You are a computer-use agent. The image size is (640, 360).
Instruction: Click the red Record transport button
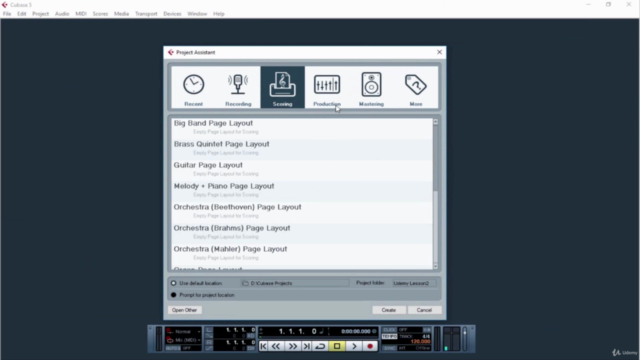coord(370,346)
